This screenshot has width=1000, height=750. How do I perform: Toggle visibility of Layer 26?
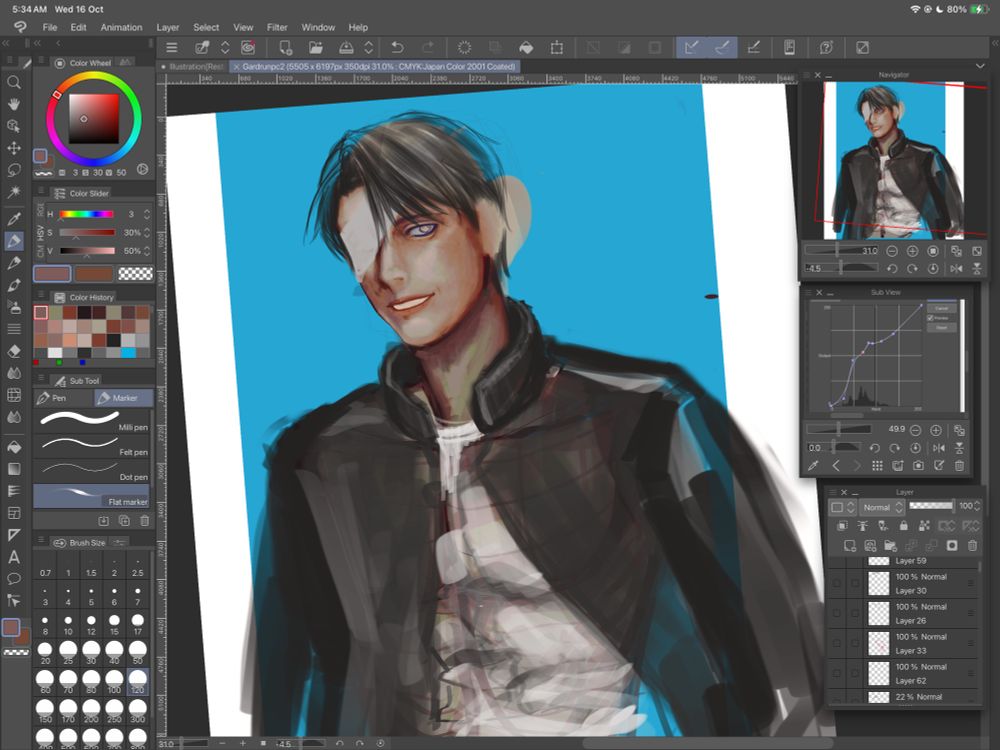837,613
